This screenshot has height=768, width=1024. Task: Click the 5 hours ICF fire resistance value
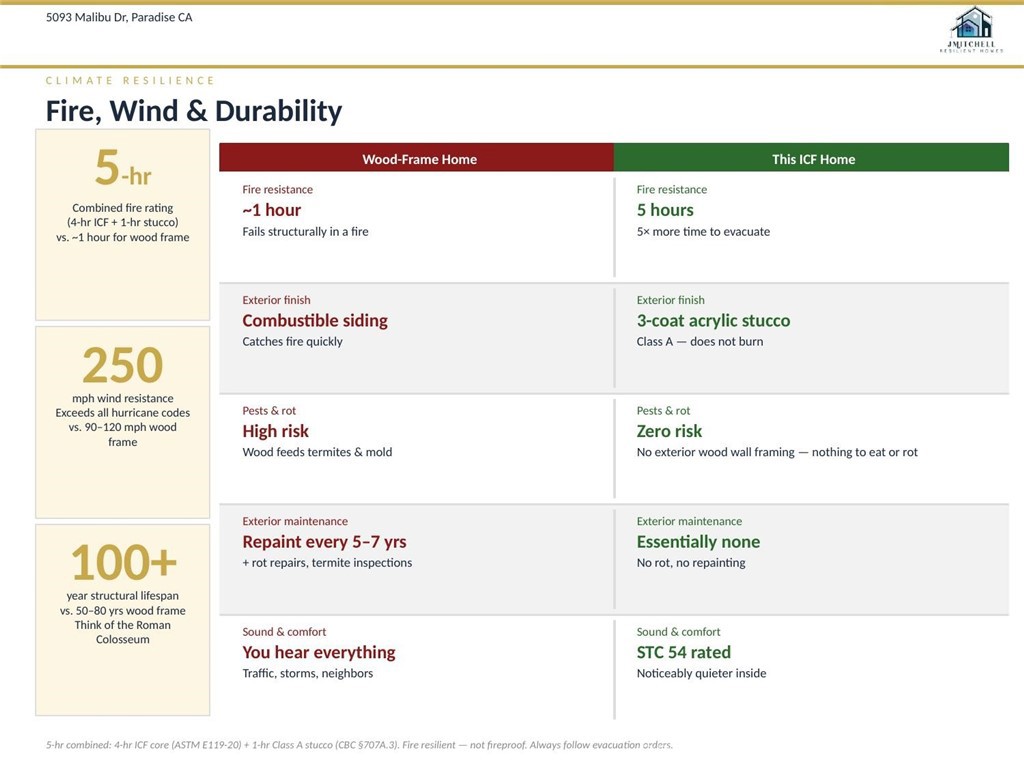665,210
